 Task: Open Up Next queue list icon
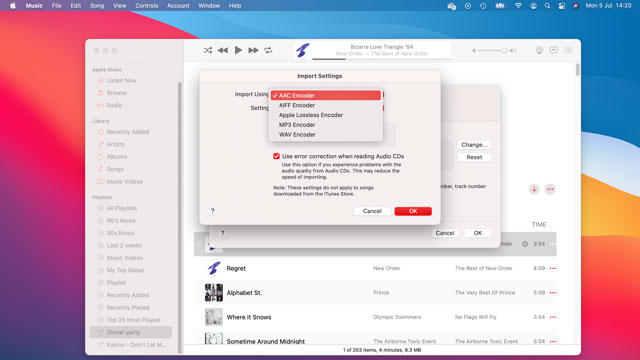568,50
